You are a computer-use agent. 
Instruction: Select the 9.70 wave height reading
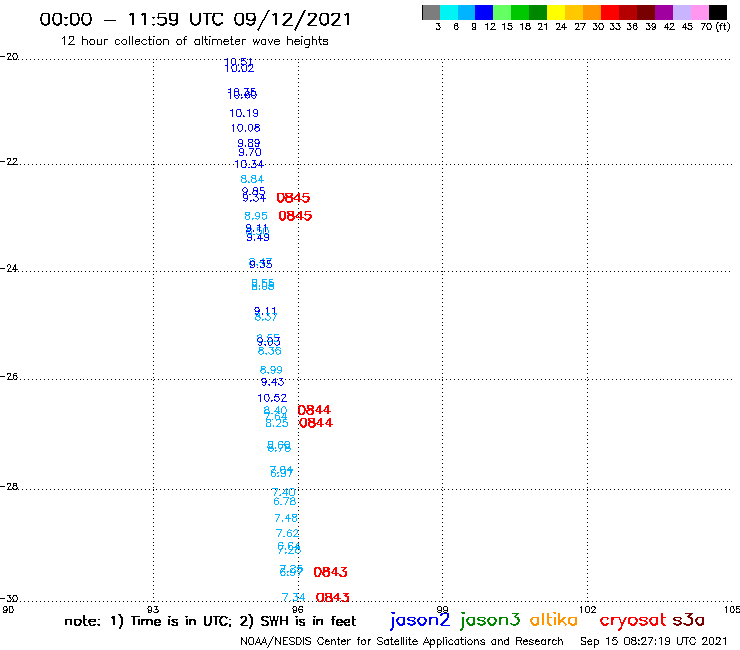point(250,152)
